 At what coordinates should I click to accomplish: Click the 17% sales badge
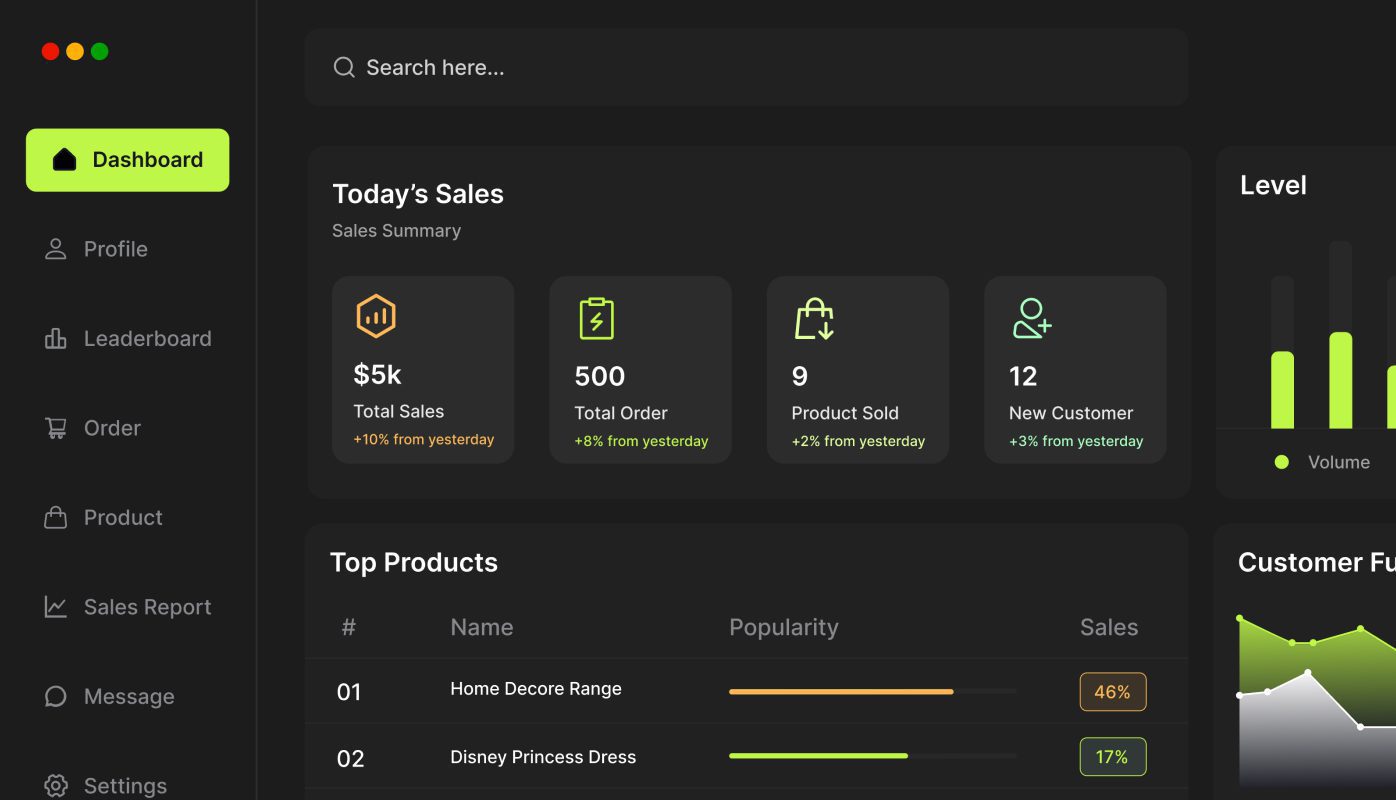(x=1112, y=757)
